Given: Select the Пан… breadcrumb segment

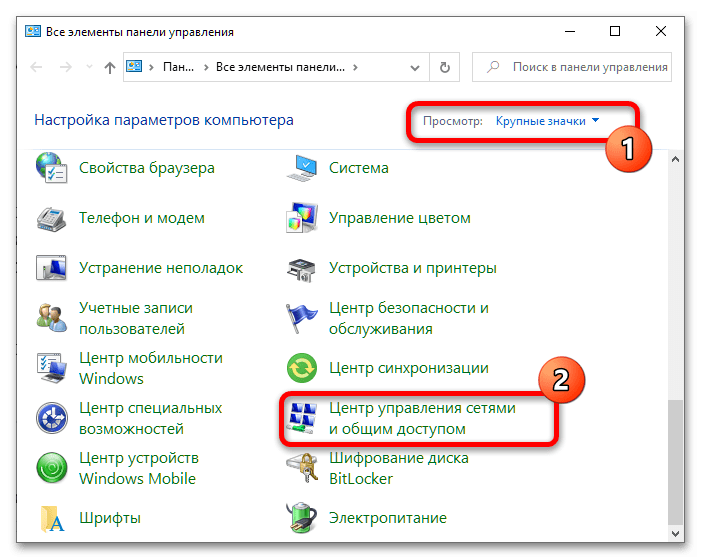Looking at the screenshot, I should click(178, 67).
